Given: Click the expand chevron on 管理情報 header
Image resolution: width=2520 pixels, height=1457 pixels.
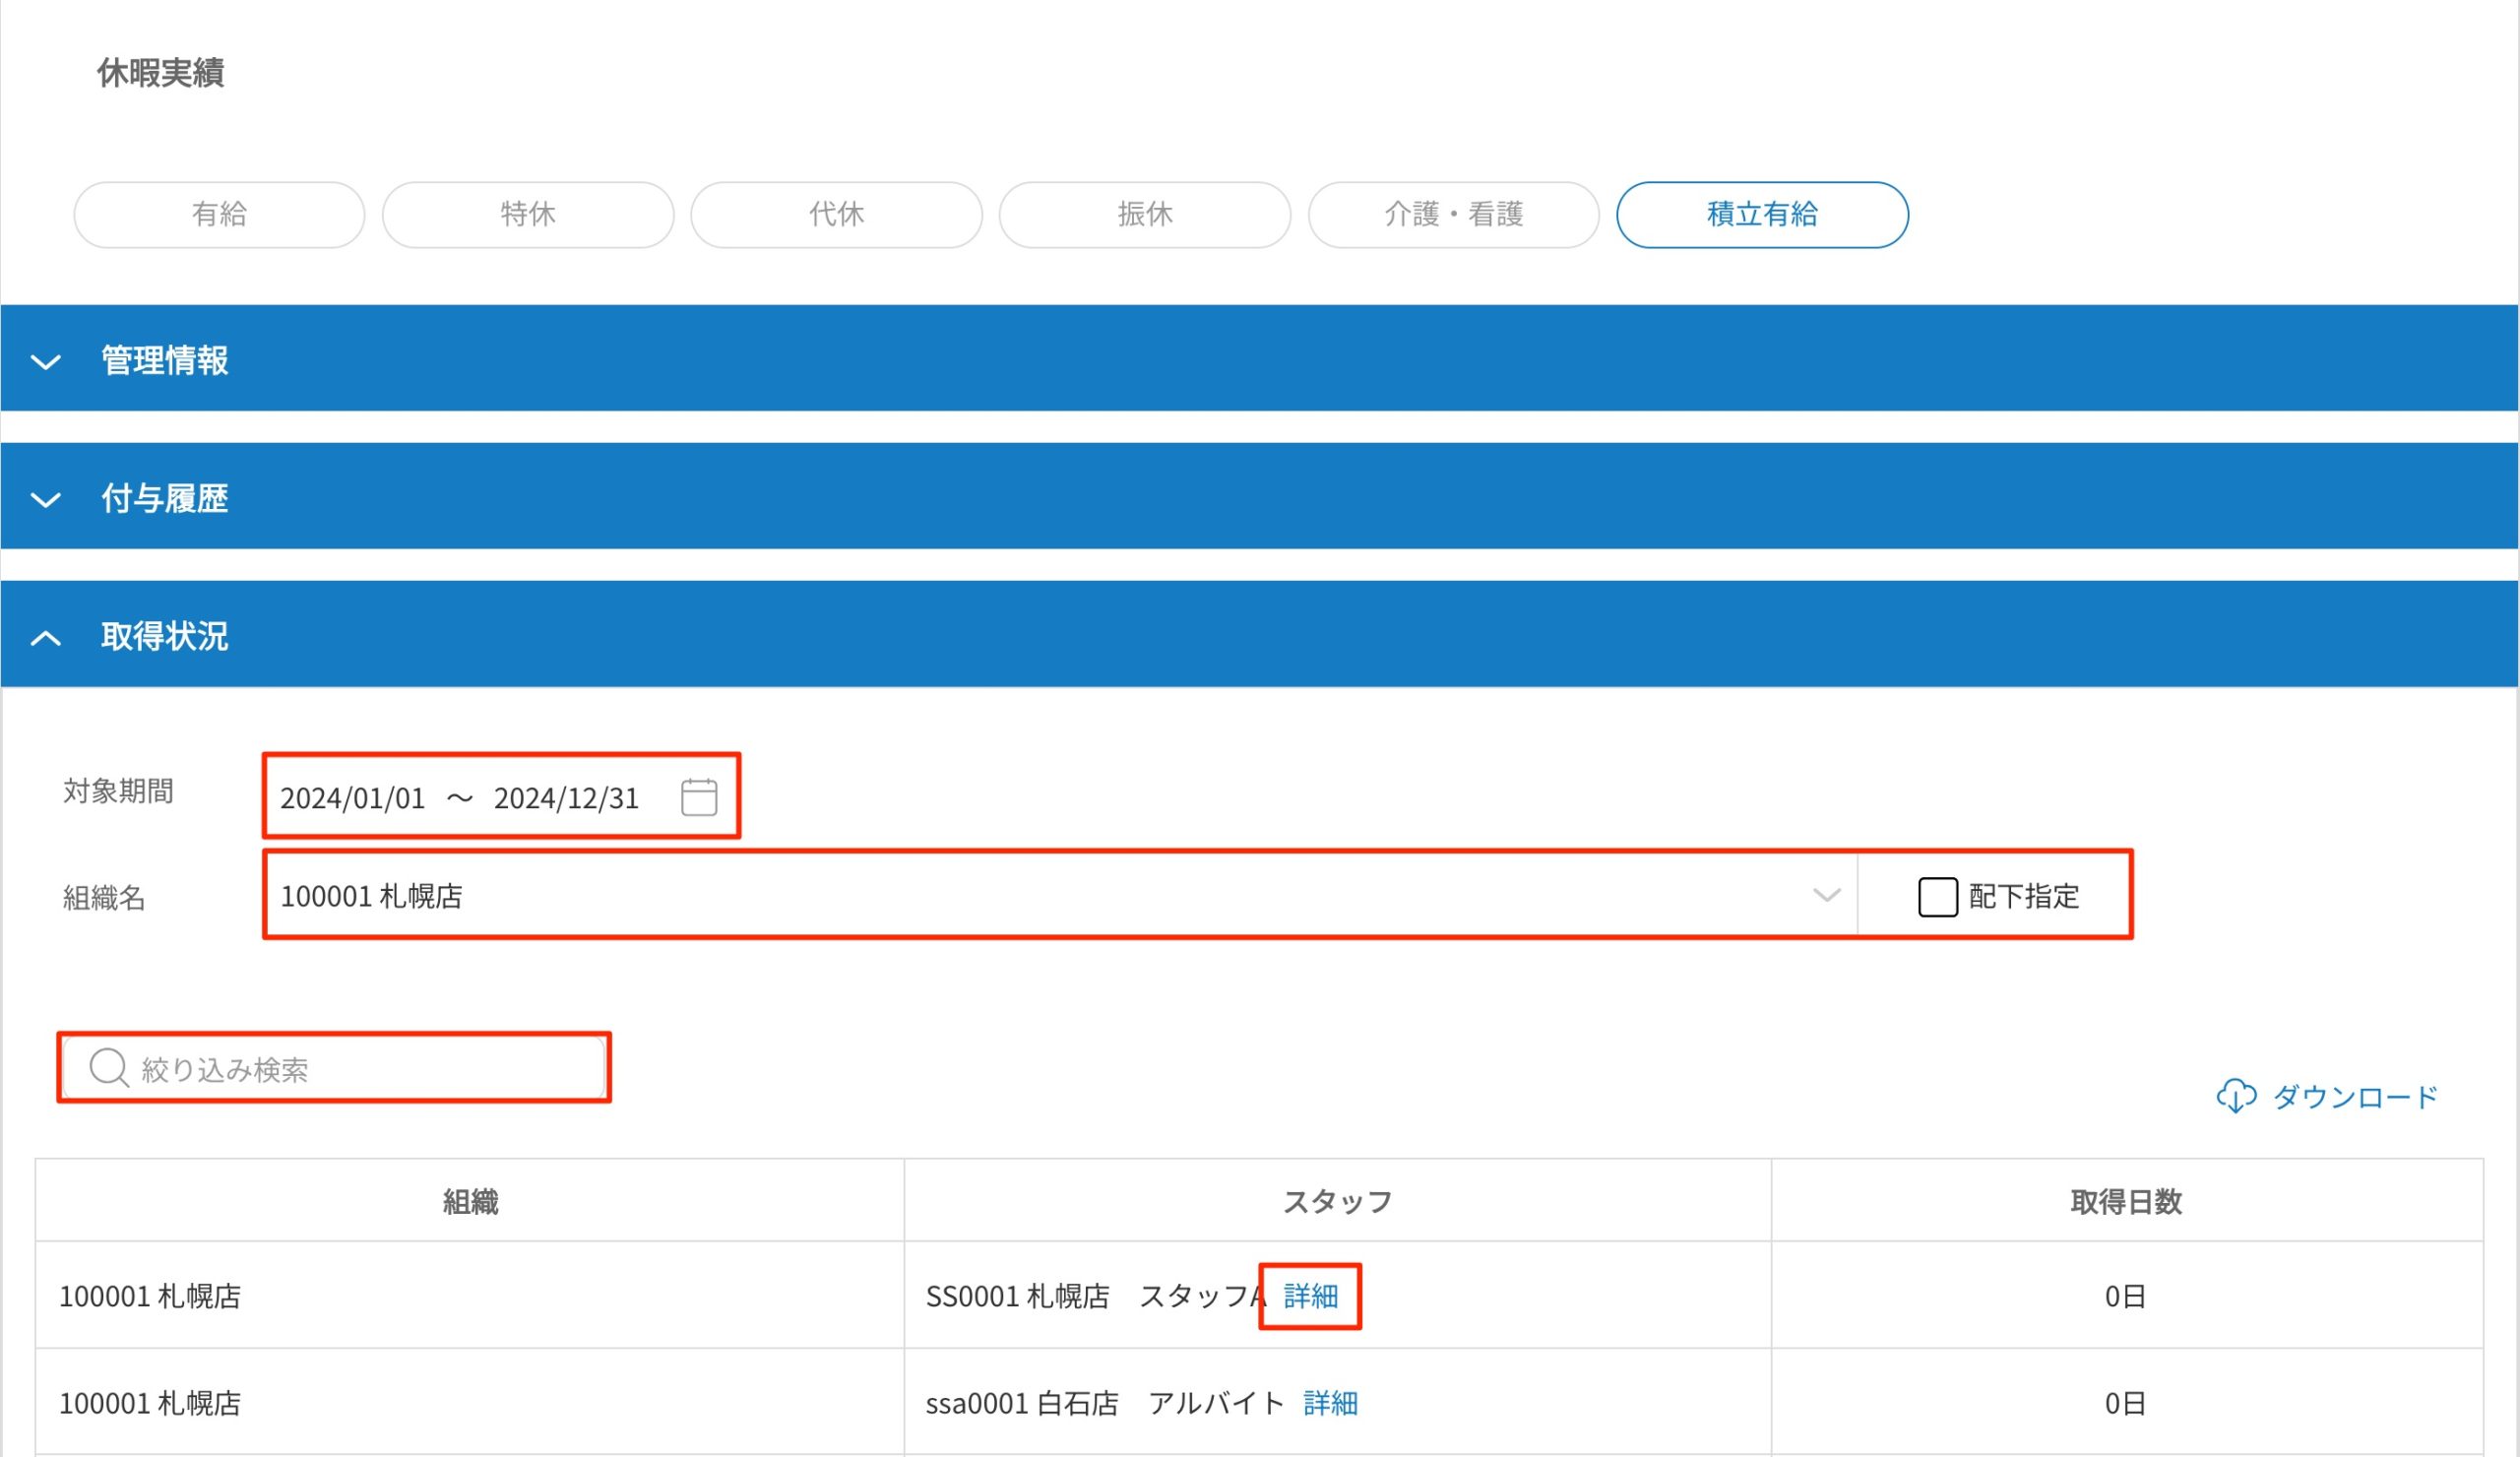Looking at the screenshot, I should click(45, 362).
